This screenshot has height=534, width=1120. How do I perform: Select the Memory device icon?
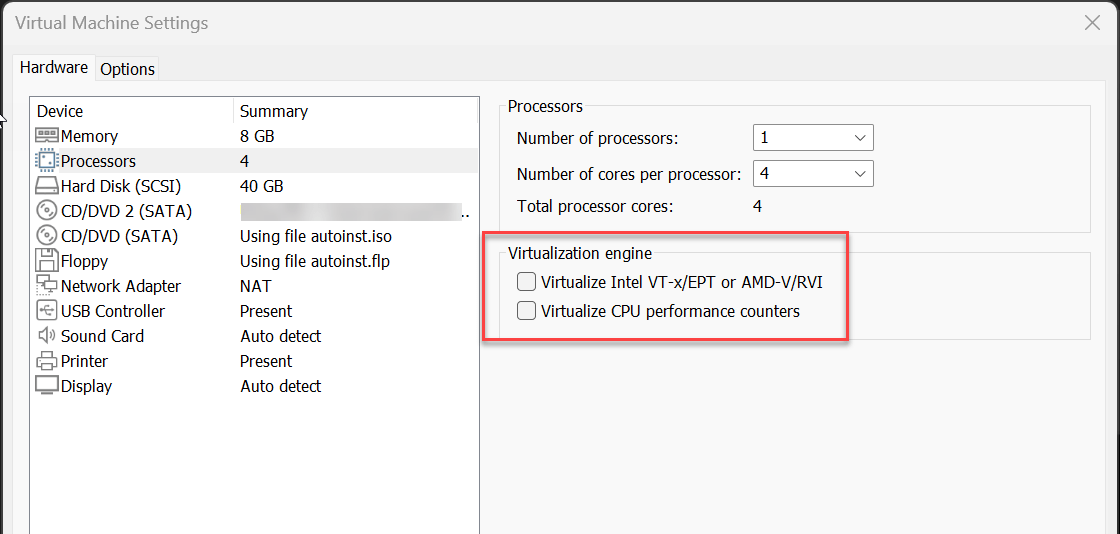[46, 136]
